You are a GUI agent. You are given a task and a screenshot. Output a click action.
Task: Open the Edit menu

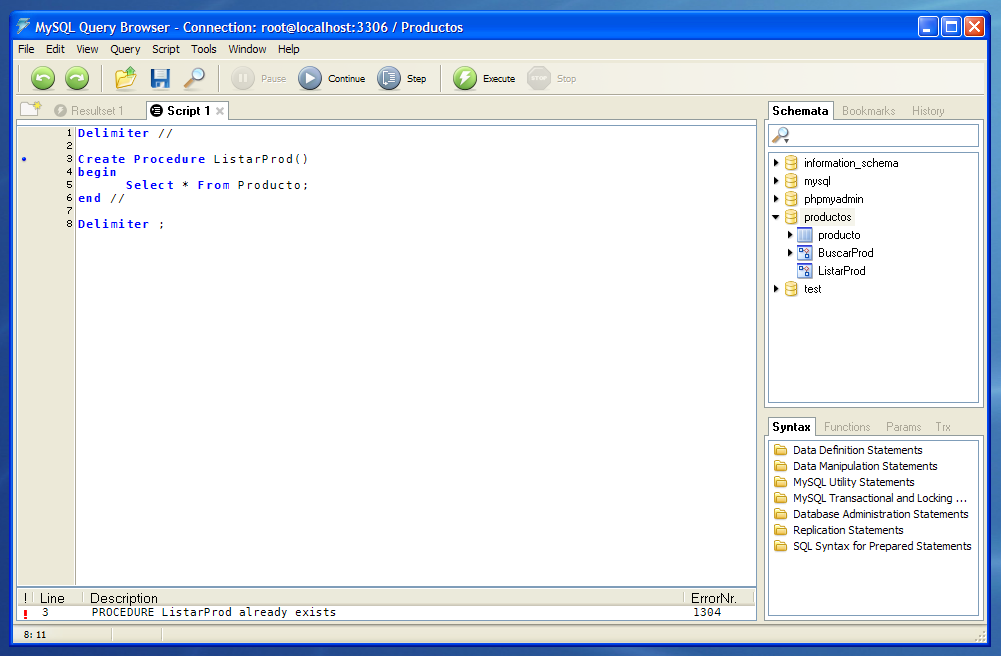[55, 49]
